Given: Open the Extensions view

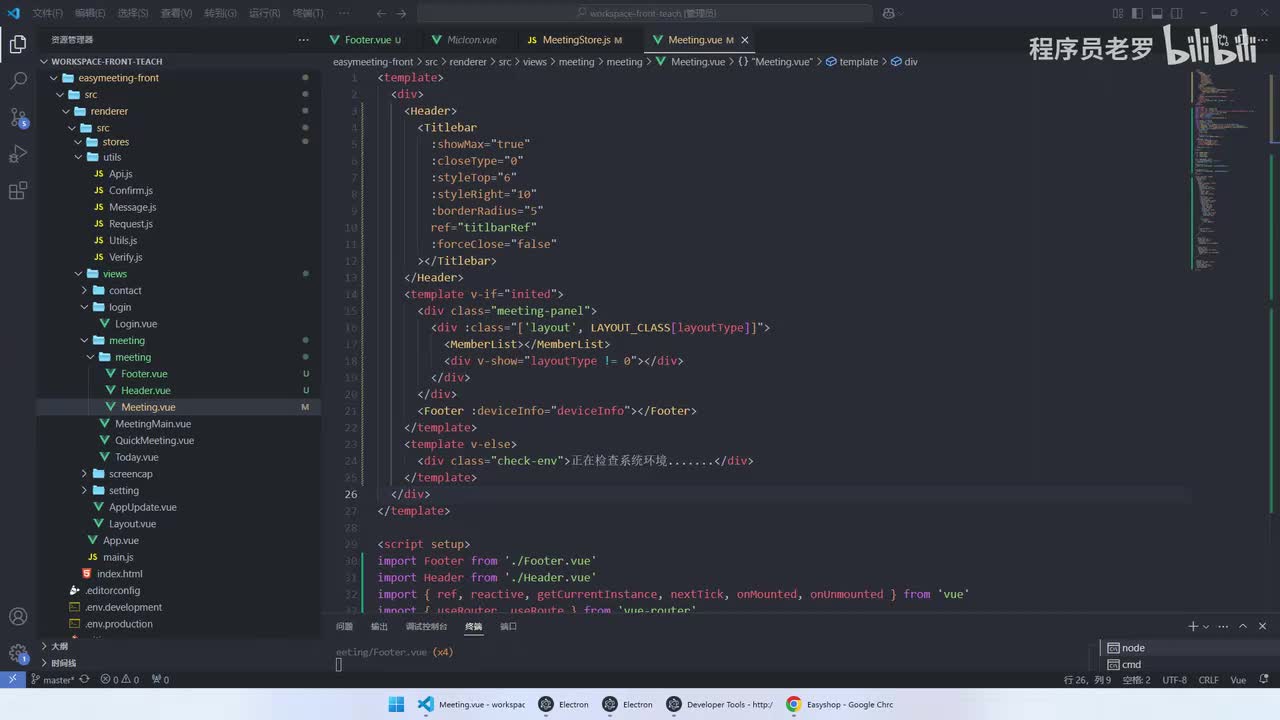Looking at the screenshot, I should coord(18,191).
